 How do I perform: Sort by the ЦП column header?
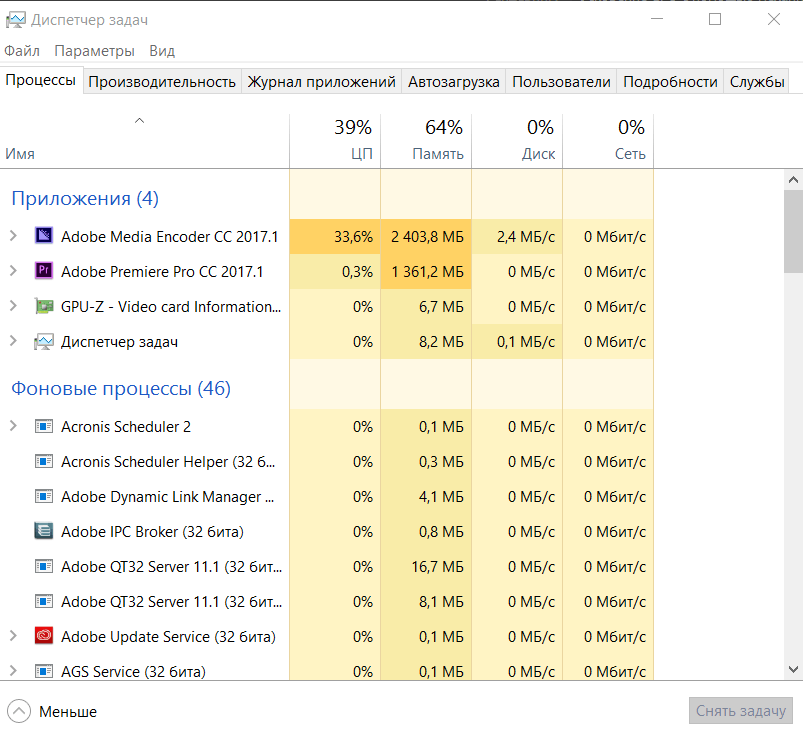pyautogui.click(x=335, y=140)
